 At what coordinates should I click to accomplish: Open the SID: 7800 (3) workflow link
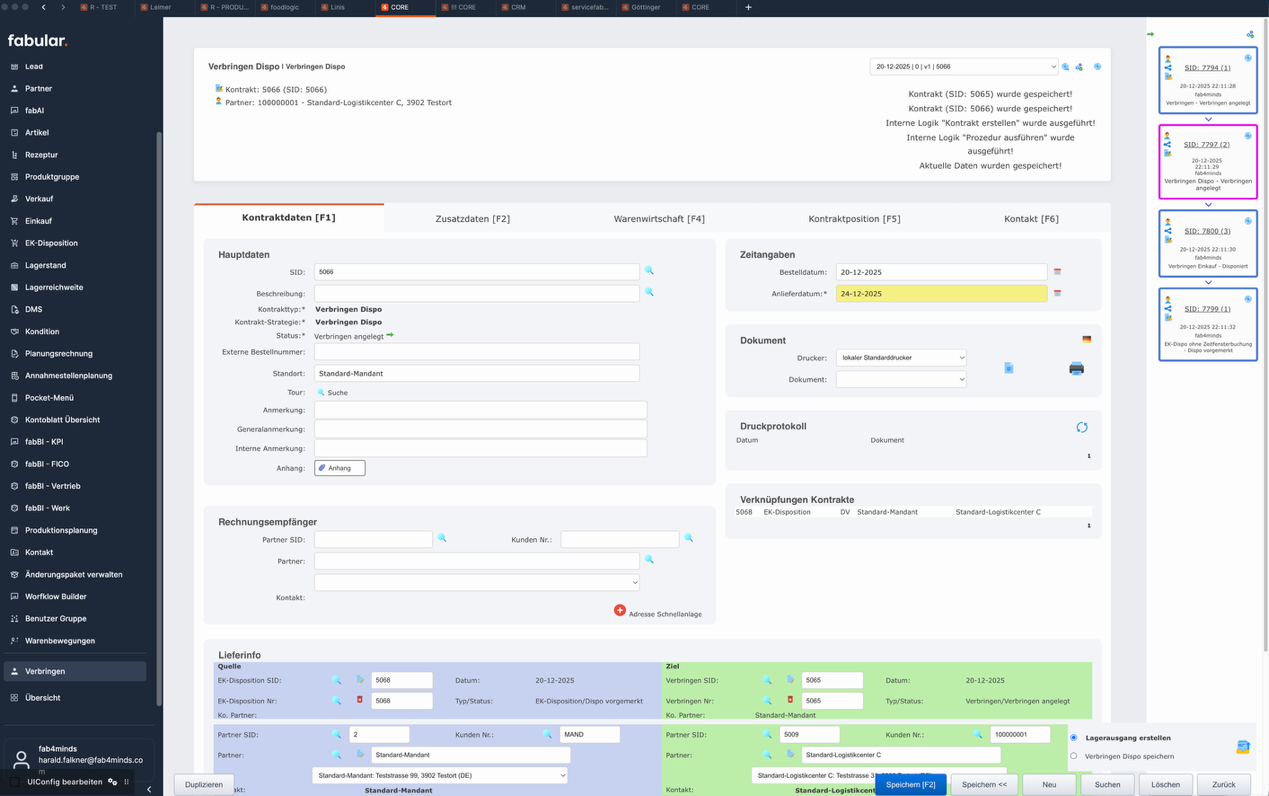(x=1207, y=231)
